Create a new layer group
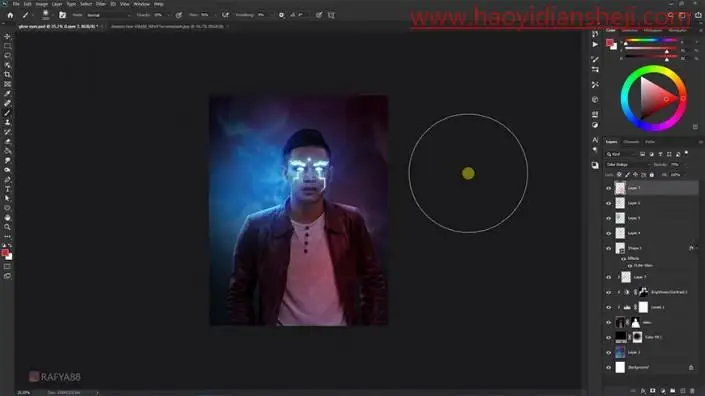 673,391
